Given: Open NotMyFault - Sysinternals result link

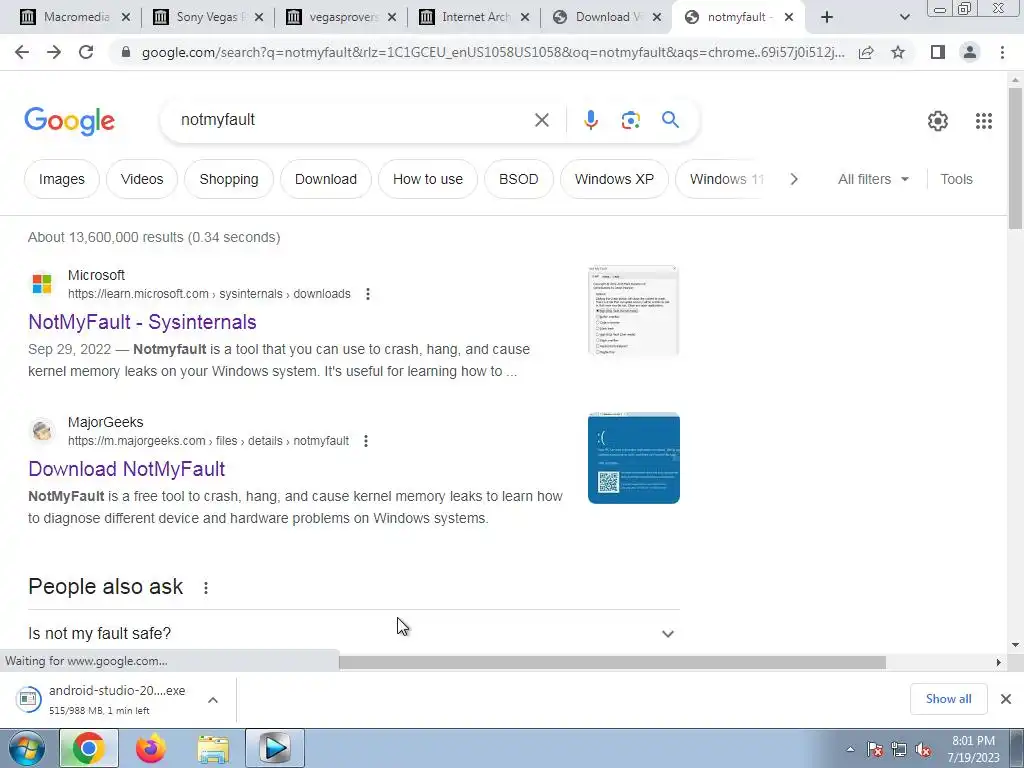Looking at the screenshot, I should pyautogui.click(x=142, y=322).
